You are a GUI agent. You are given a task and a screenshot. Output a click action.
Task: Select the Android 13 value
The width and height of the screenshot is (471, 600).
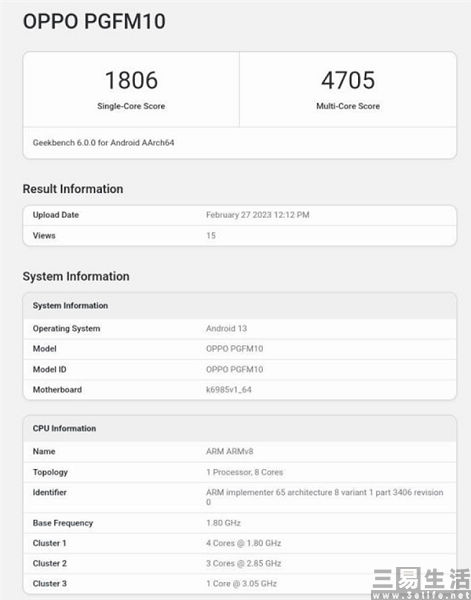227,329
